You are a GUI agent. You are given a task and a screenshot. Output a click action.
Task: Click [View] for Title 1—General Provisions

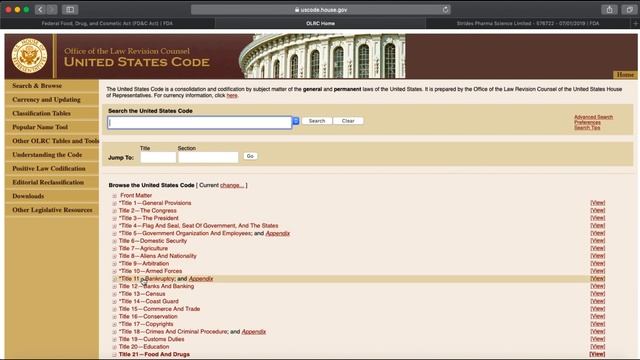(x=598, y=203)
